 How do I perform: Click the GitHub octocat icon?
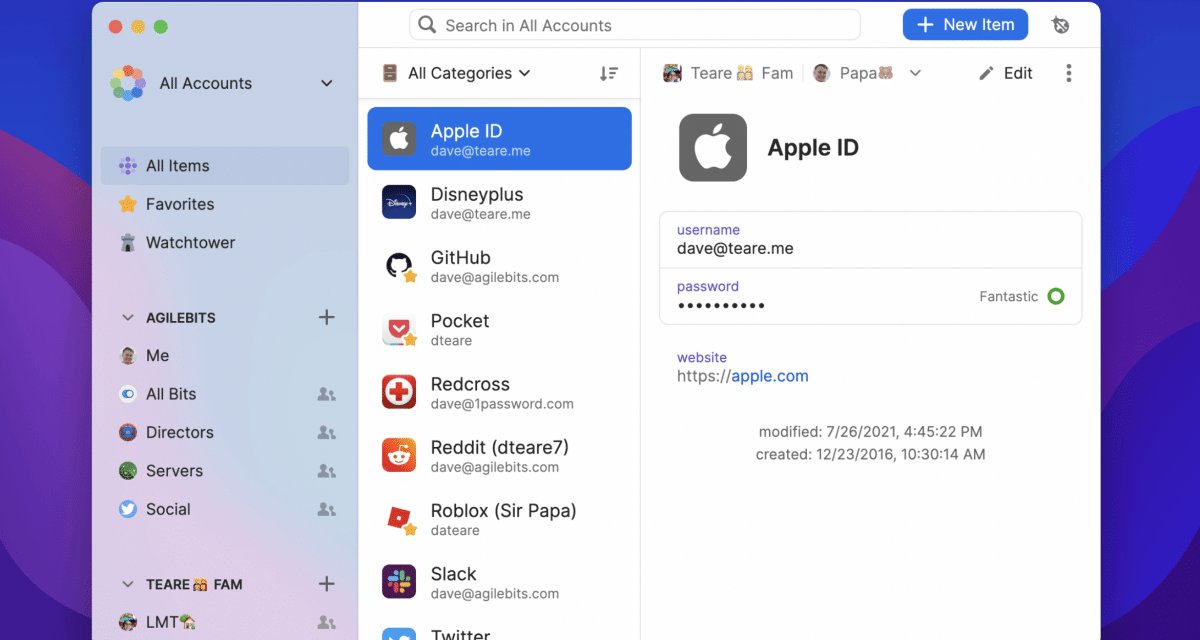pyautogui.click(x=399, y=265)
